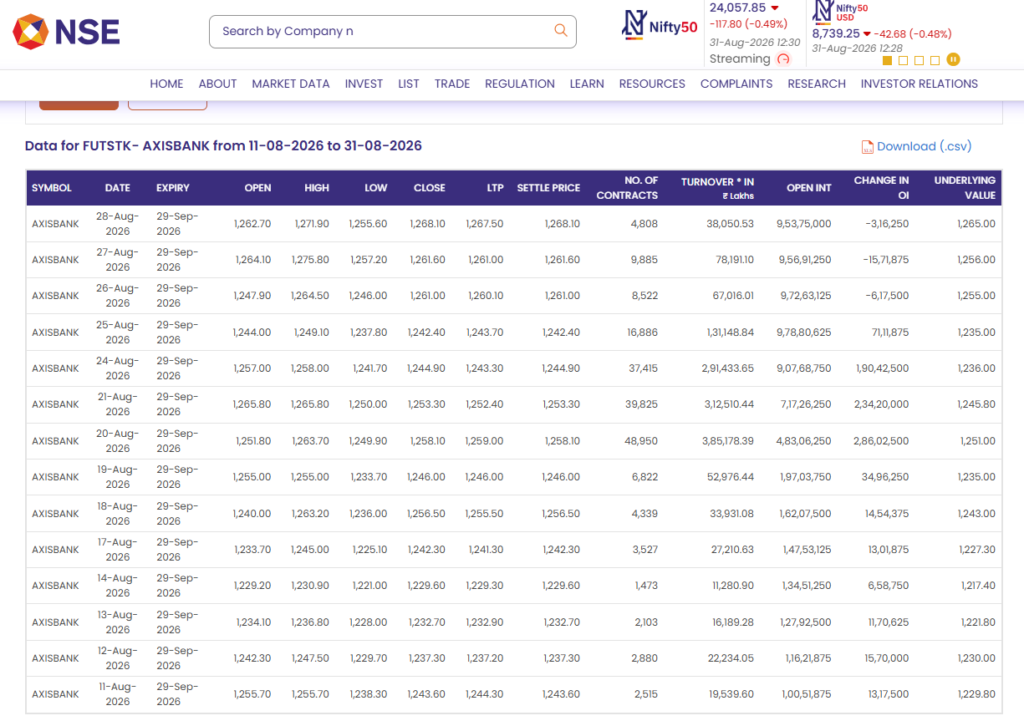Open the RESEARCH menu

(x=816, y=84)
